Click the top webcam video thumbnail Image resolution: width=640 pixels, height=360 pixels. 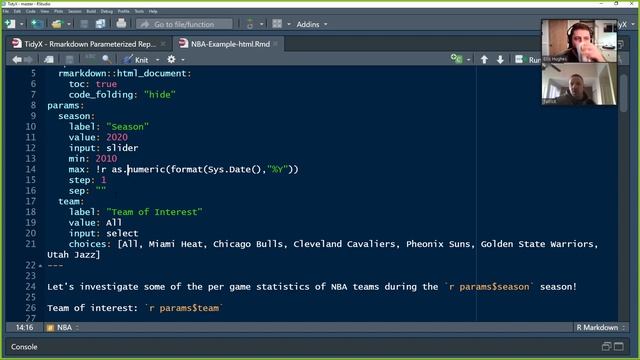579,41
